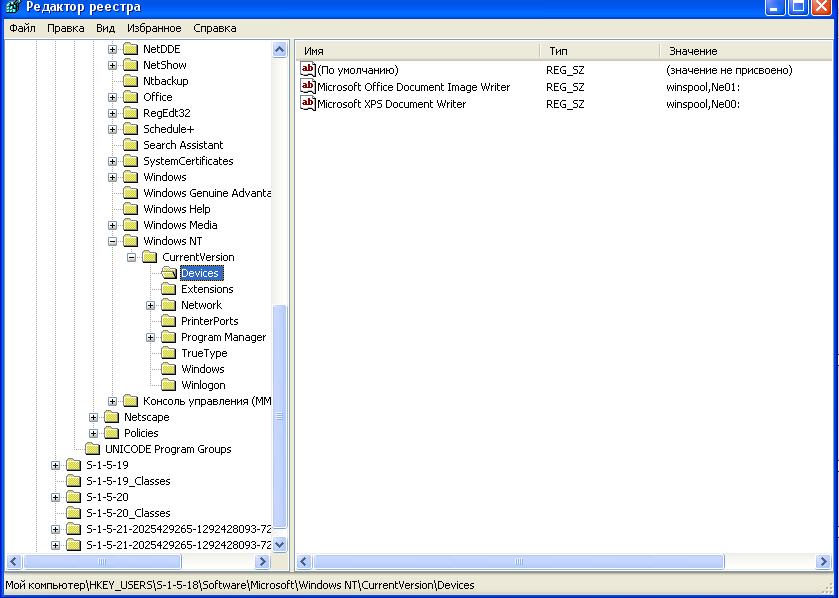
Task: Expand the S-1-5-19 key
Action: pyautogui.click(x=56, y=465)
